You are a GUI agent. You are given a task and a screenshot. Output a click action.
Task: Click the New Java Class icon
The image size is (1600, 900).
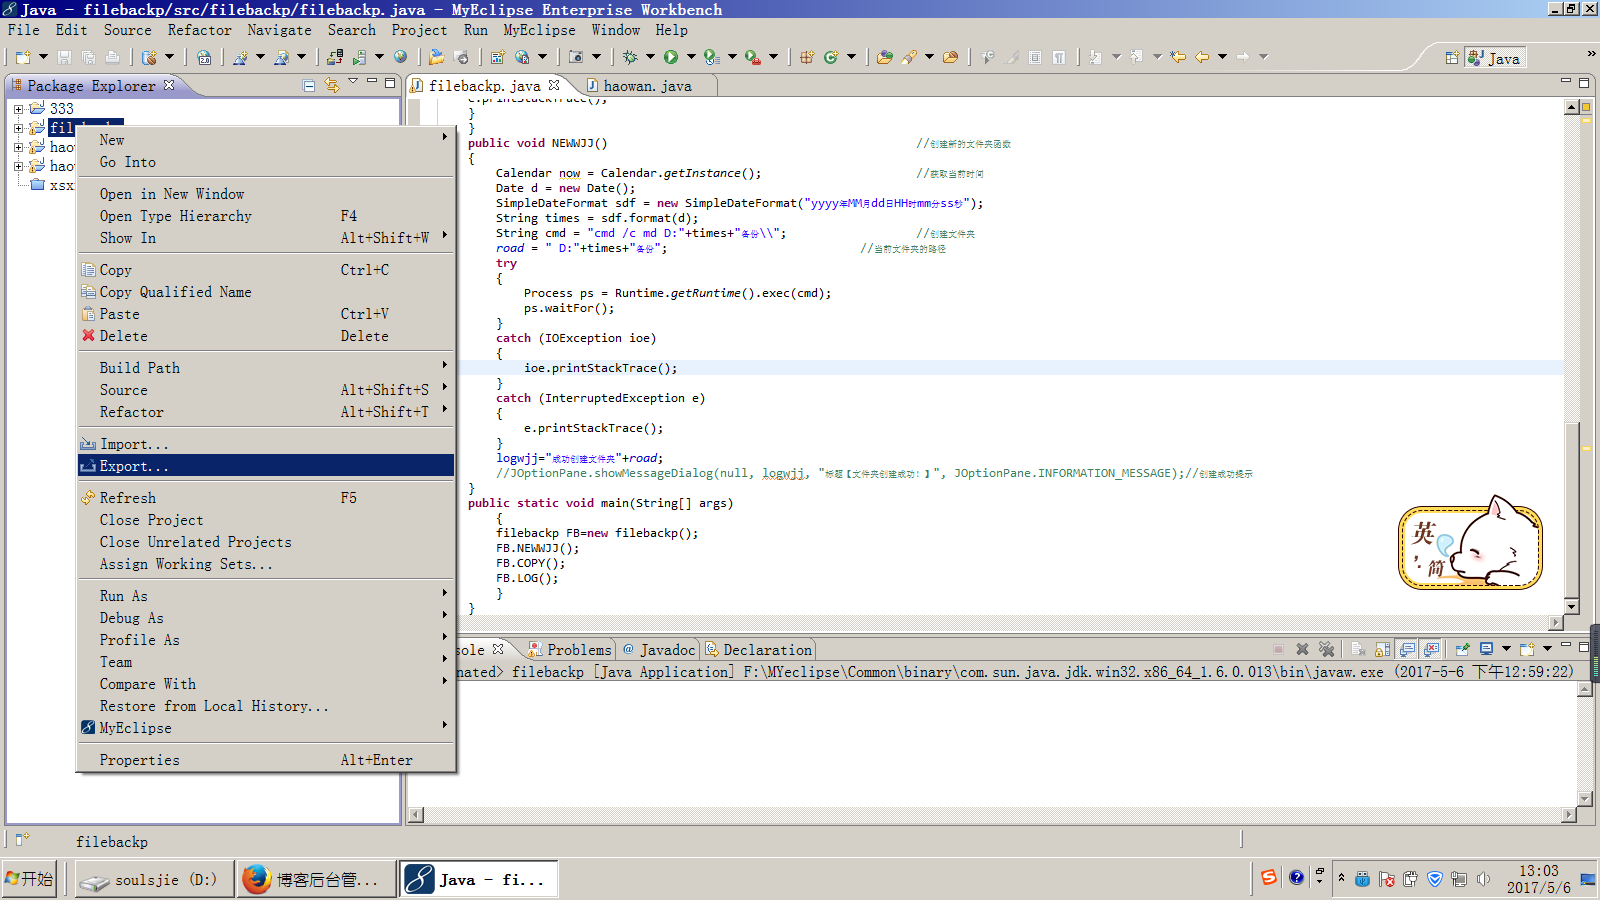[x=831, y=57]
